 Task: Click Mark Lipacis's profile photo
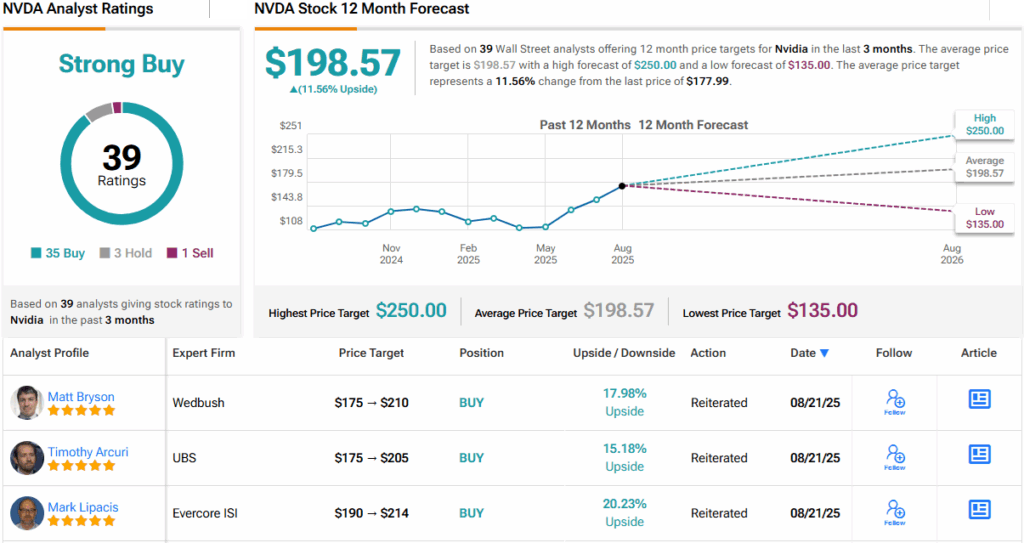pyautogui.click(x=26, y=513)
